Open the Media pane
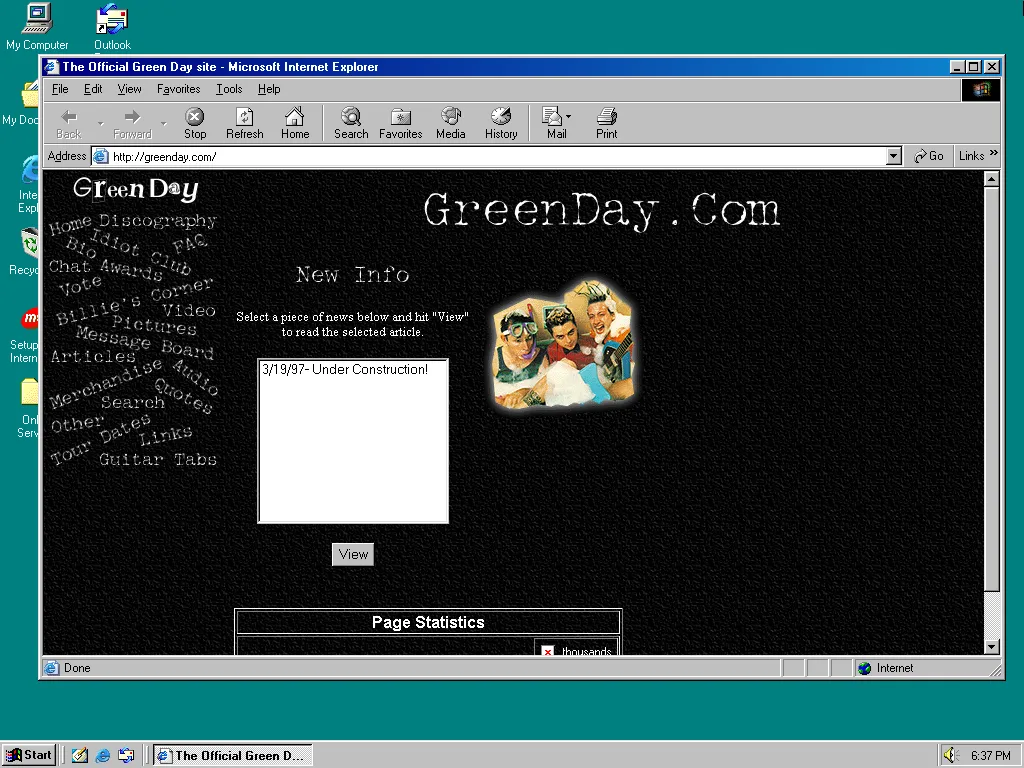This screenshot has width=1024, height=768. pos(450,122)
